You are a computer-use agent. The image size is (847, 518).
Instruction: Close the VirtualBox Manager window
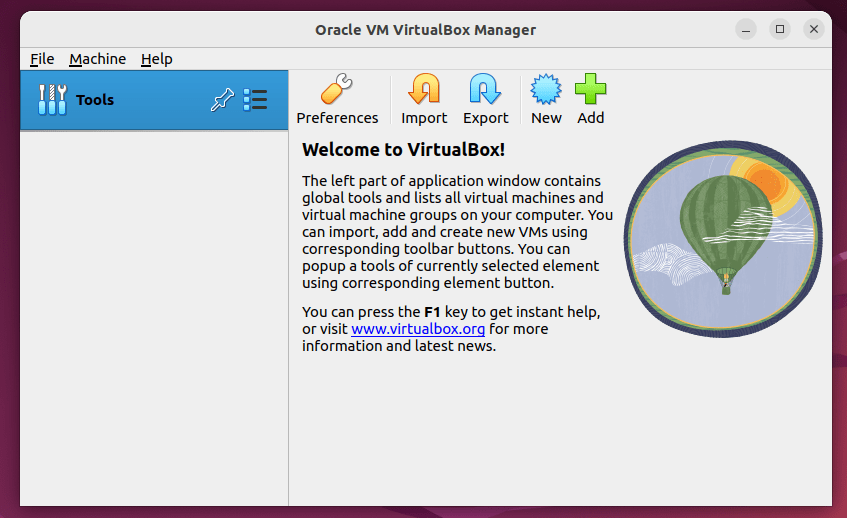pos(814,29)
